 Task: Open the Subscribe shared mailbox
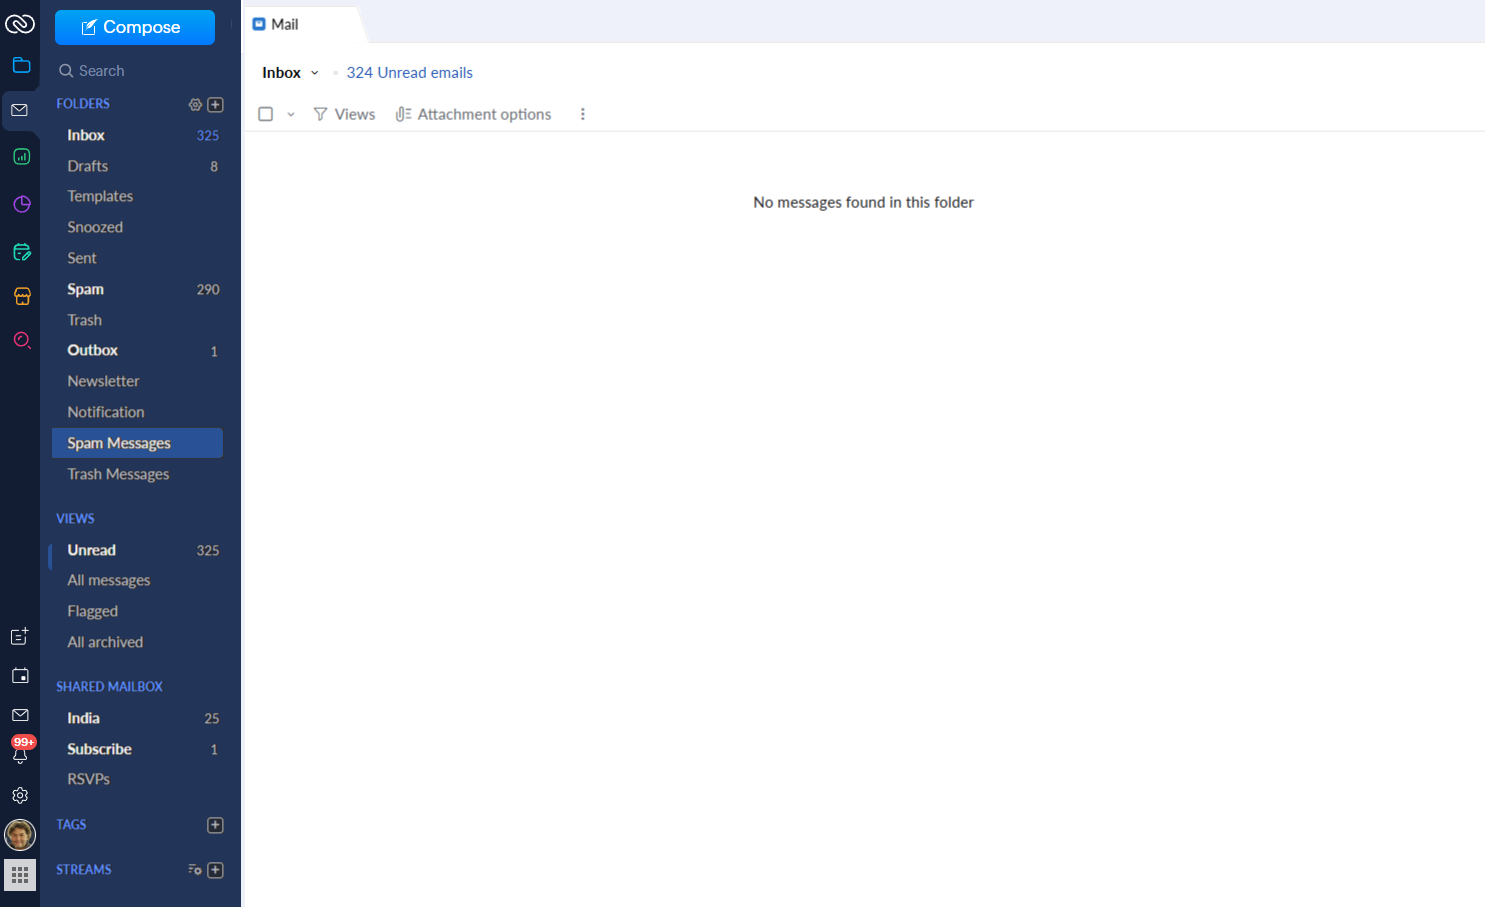click(x=138, y=749)
